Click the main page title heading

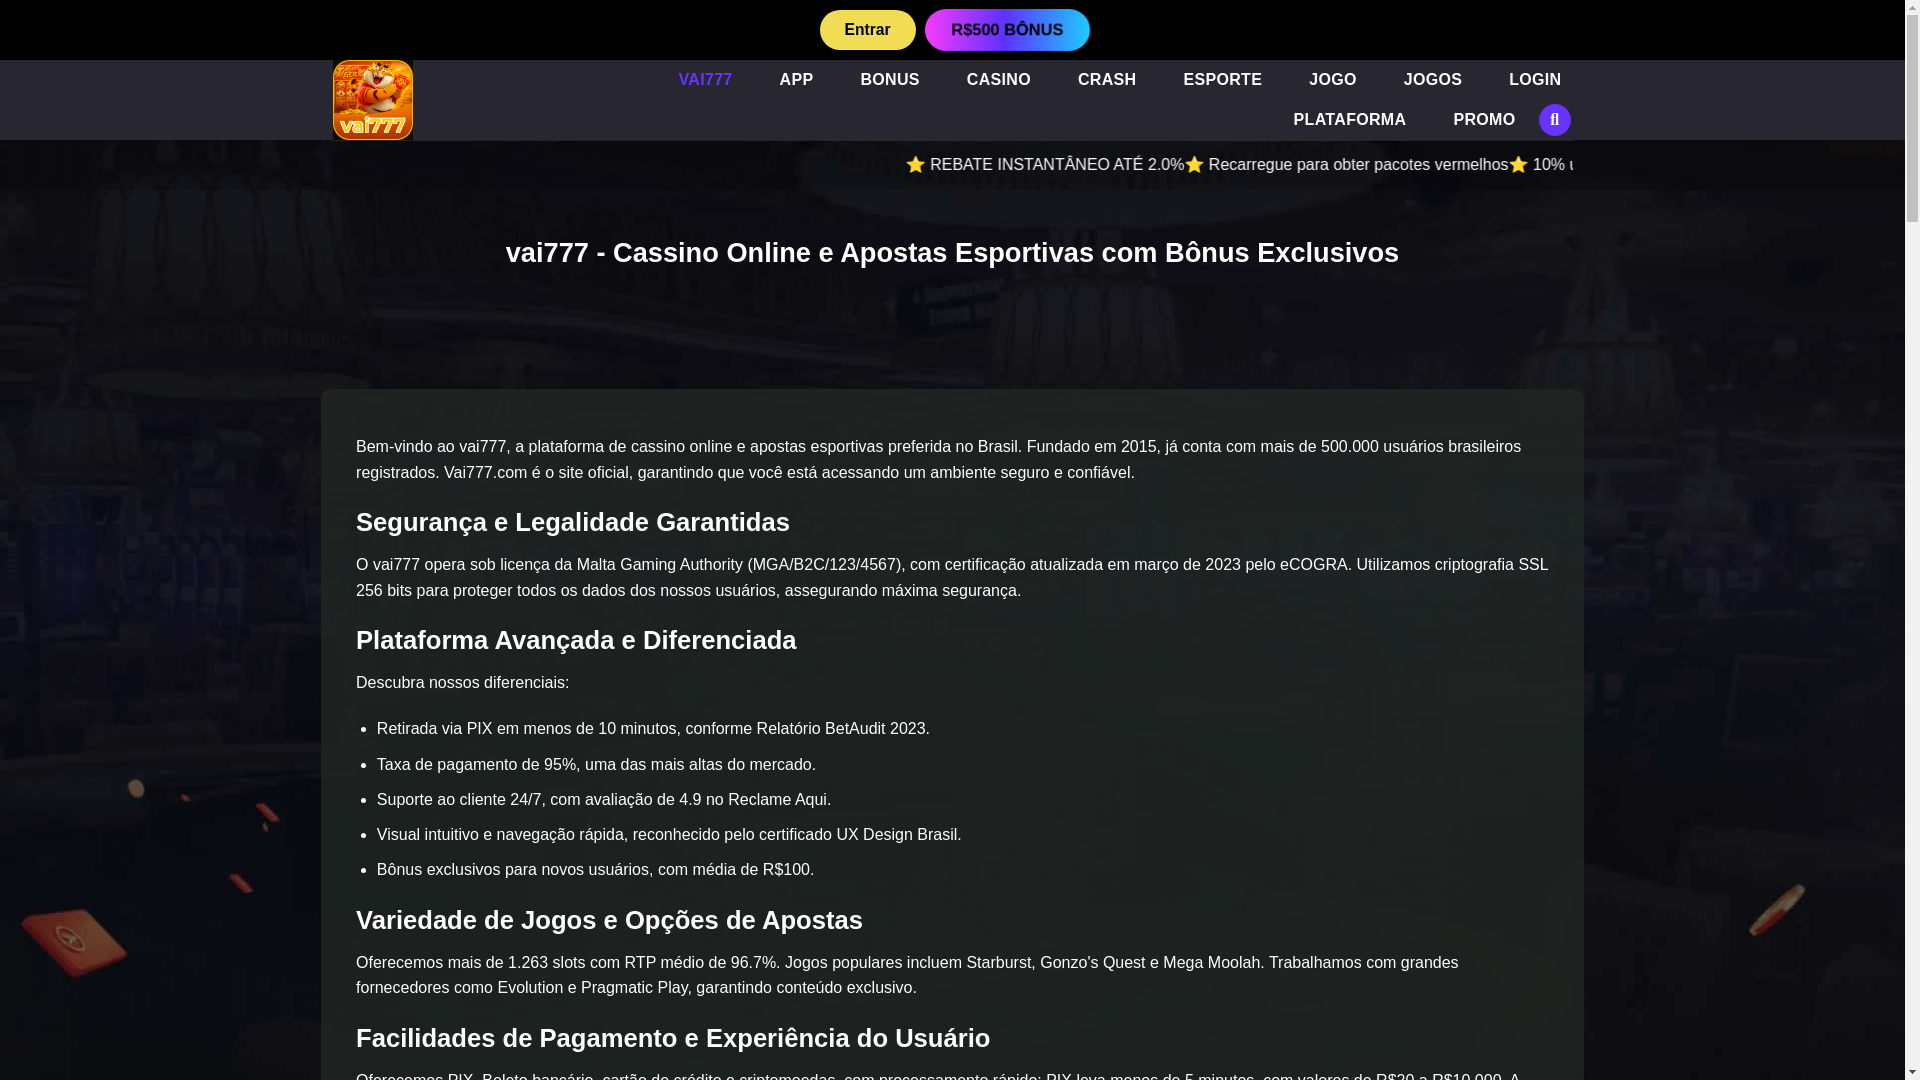click(952, 253)
